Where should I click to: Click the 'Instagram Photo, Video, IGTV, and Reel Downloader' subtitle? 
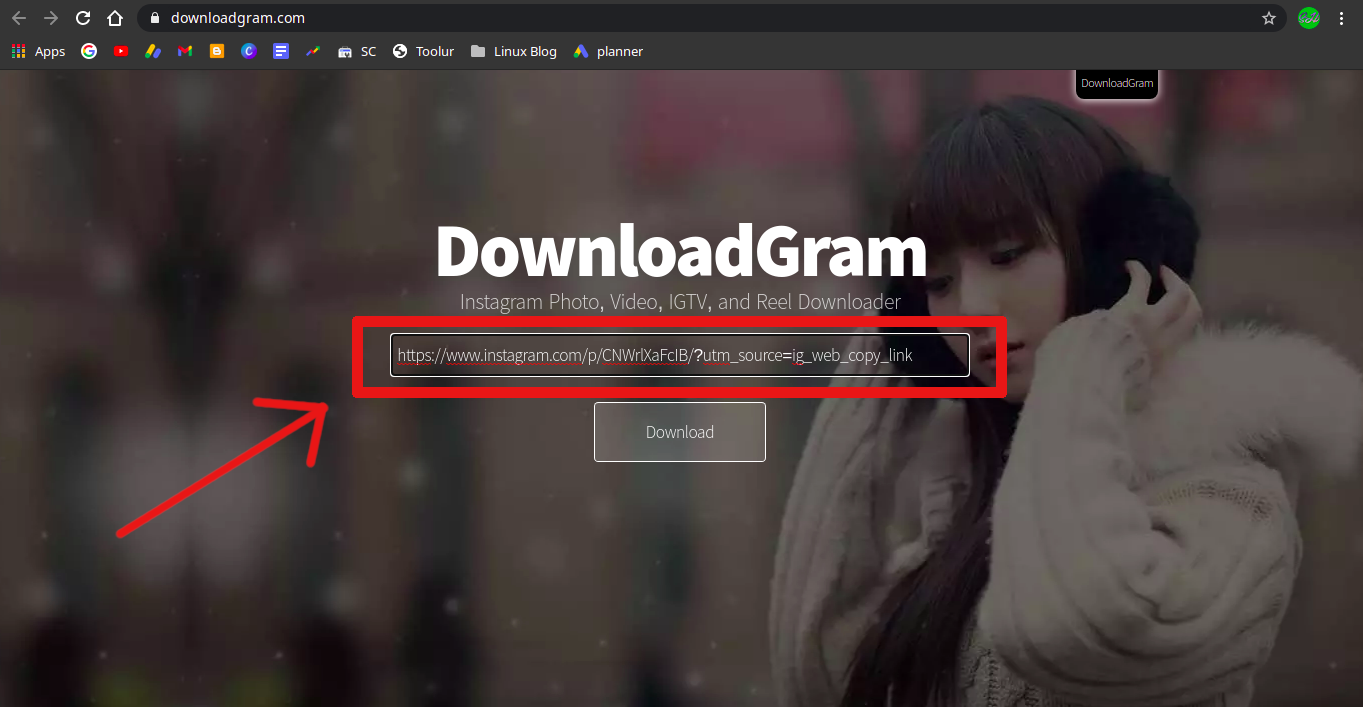tap(680, 302)
